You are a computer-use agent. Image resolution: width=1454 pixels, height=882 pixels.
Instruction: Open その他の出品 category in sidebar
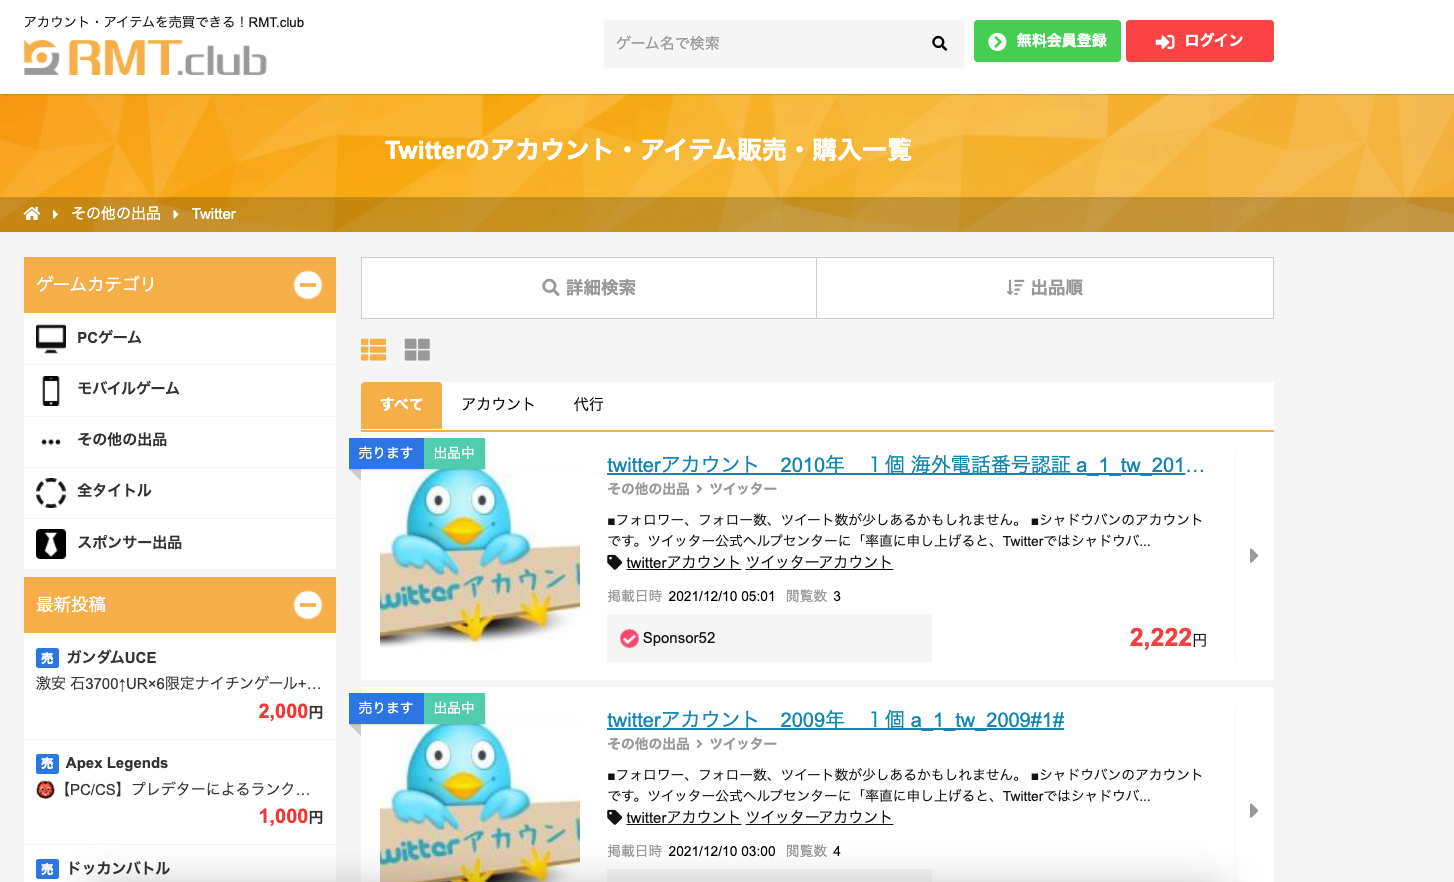(180, 441)
